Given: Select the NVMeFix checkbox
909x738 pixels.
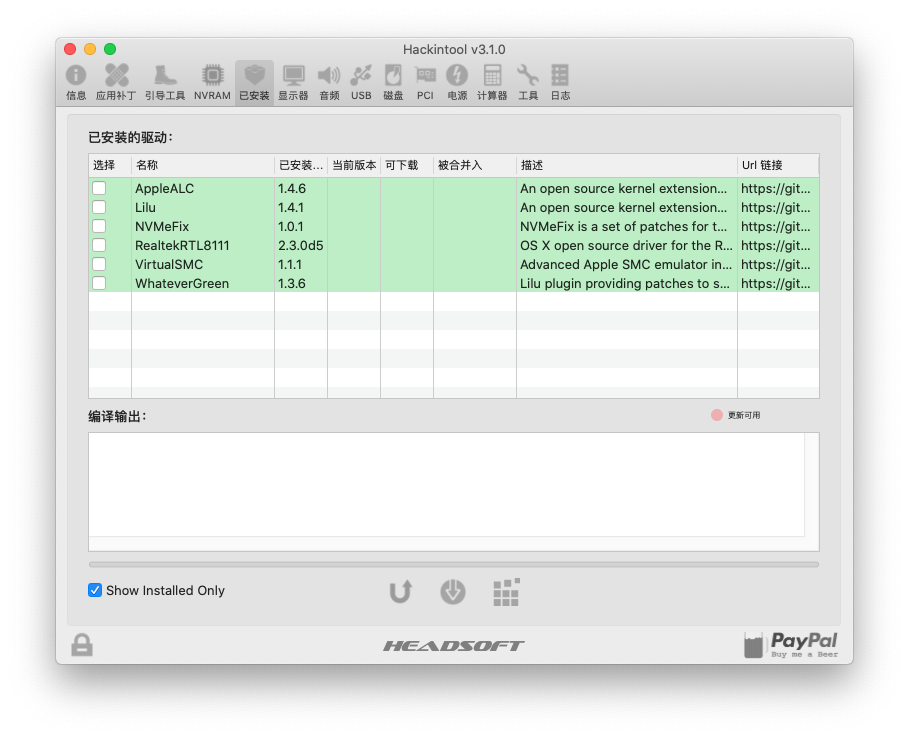Looking at the screenshot, I should point(99,226).
